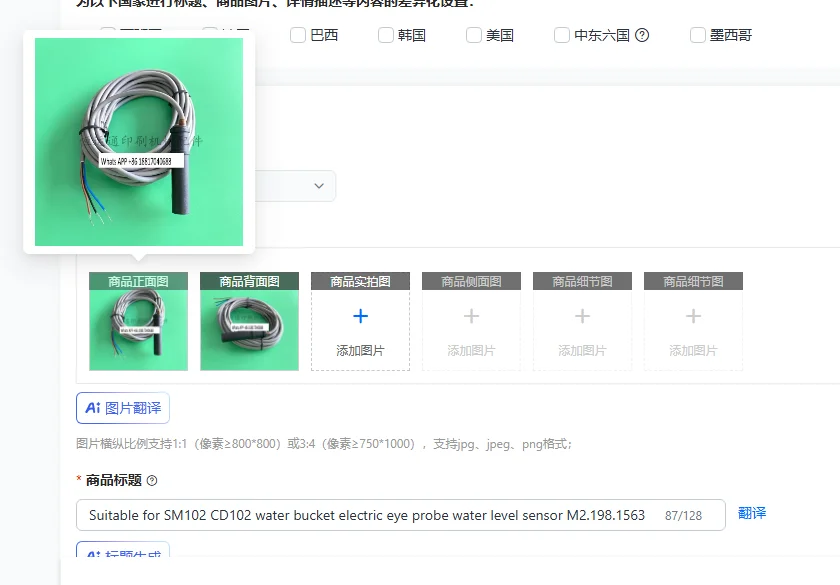The image size is (840, 585).
Task: Focus the 商品标题 text input field
Action: (x=401, y=515)
